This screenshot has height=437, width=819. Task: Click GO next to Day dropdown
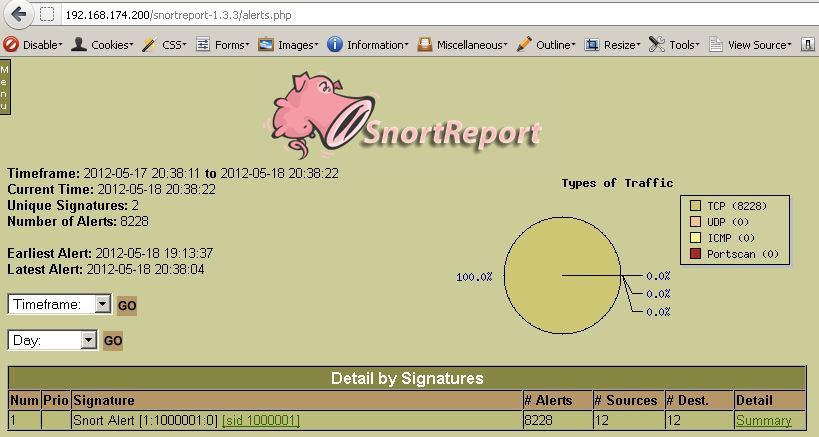point(113,341)
